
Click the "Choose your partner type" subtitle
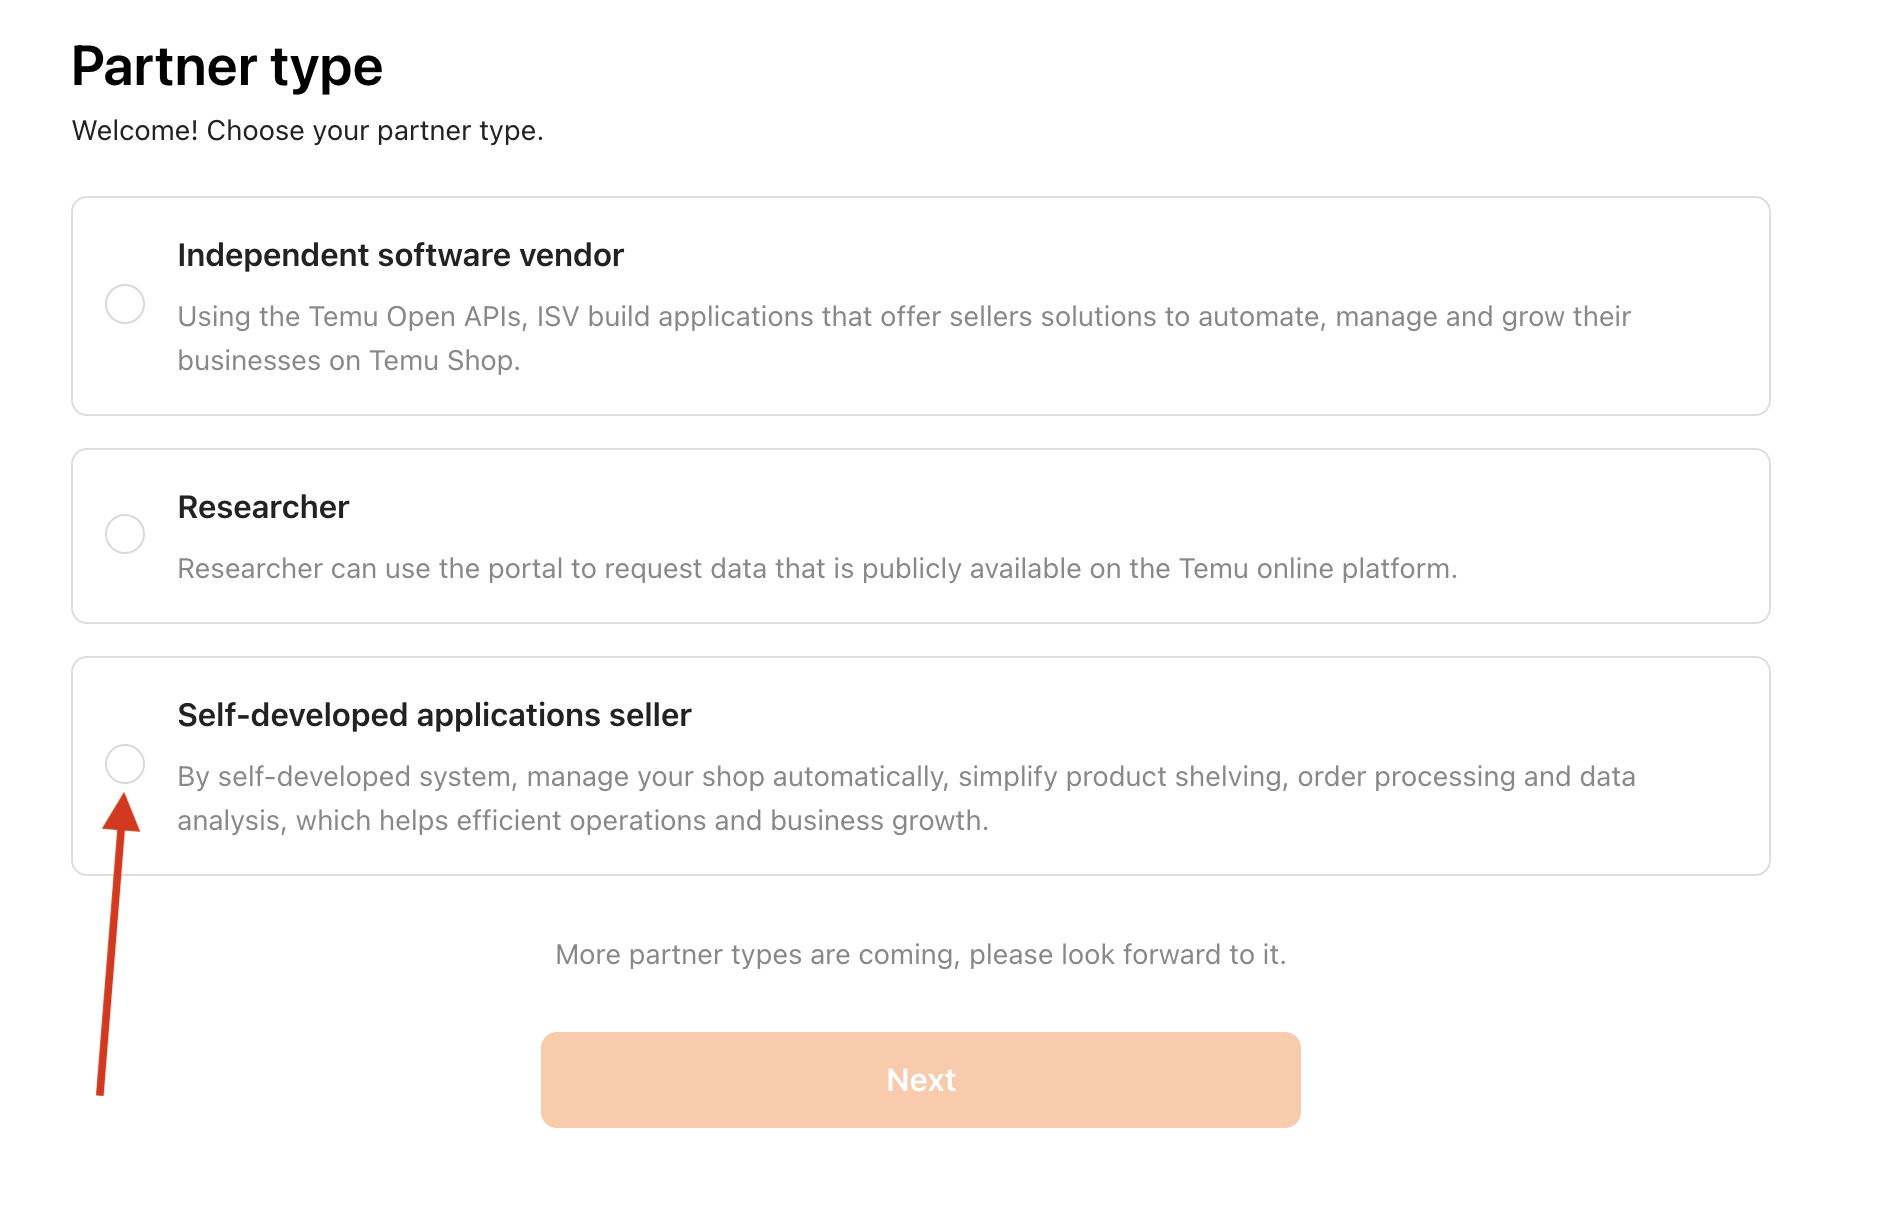375,131
